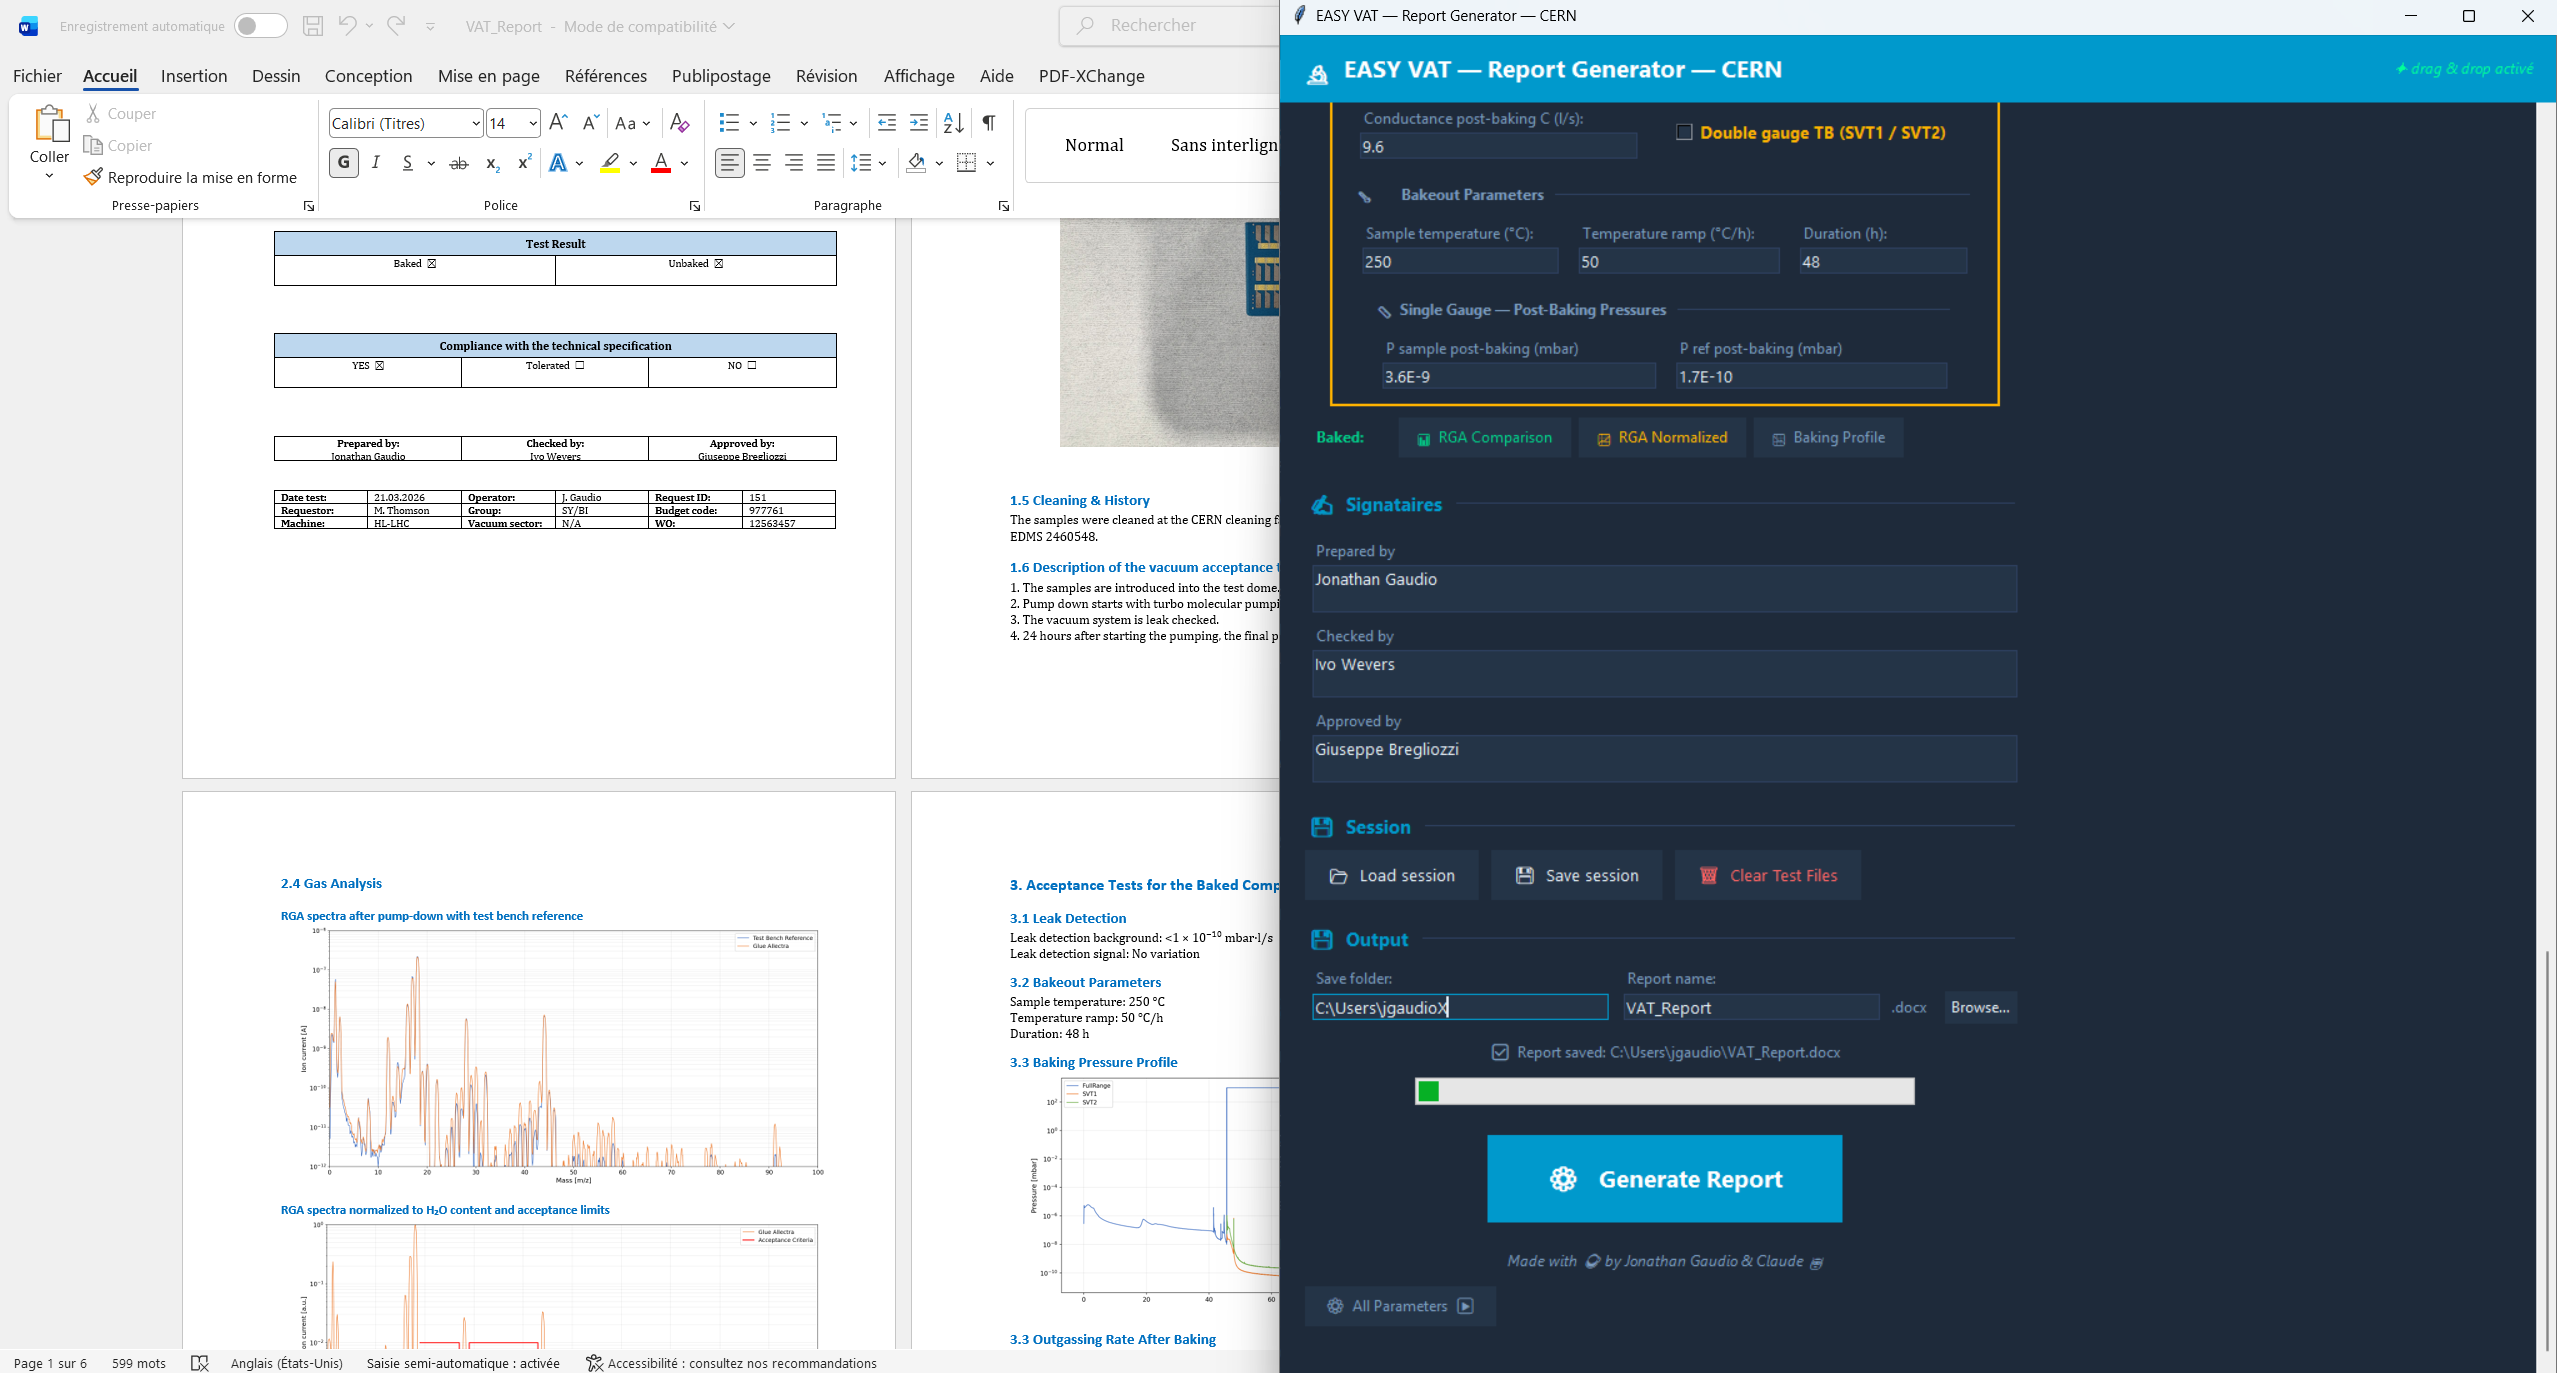The height and width of the screenshot is (1373, 2557).
Task: Check the NO compliance checkbox
Action: (x=752, y=366)
